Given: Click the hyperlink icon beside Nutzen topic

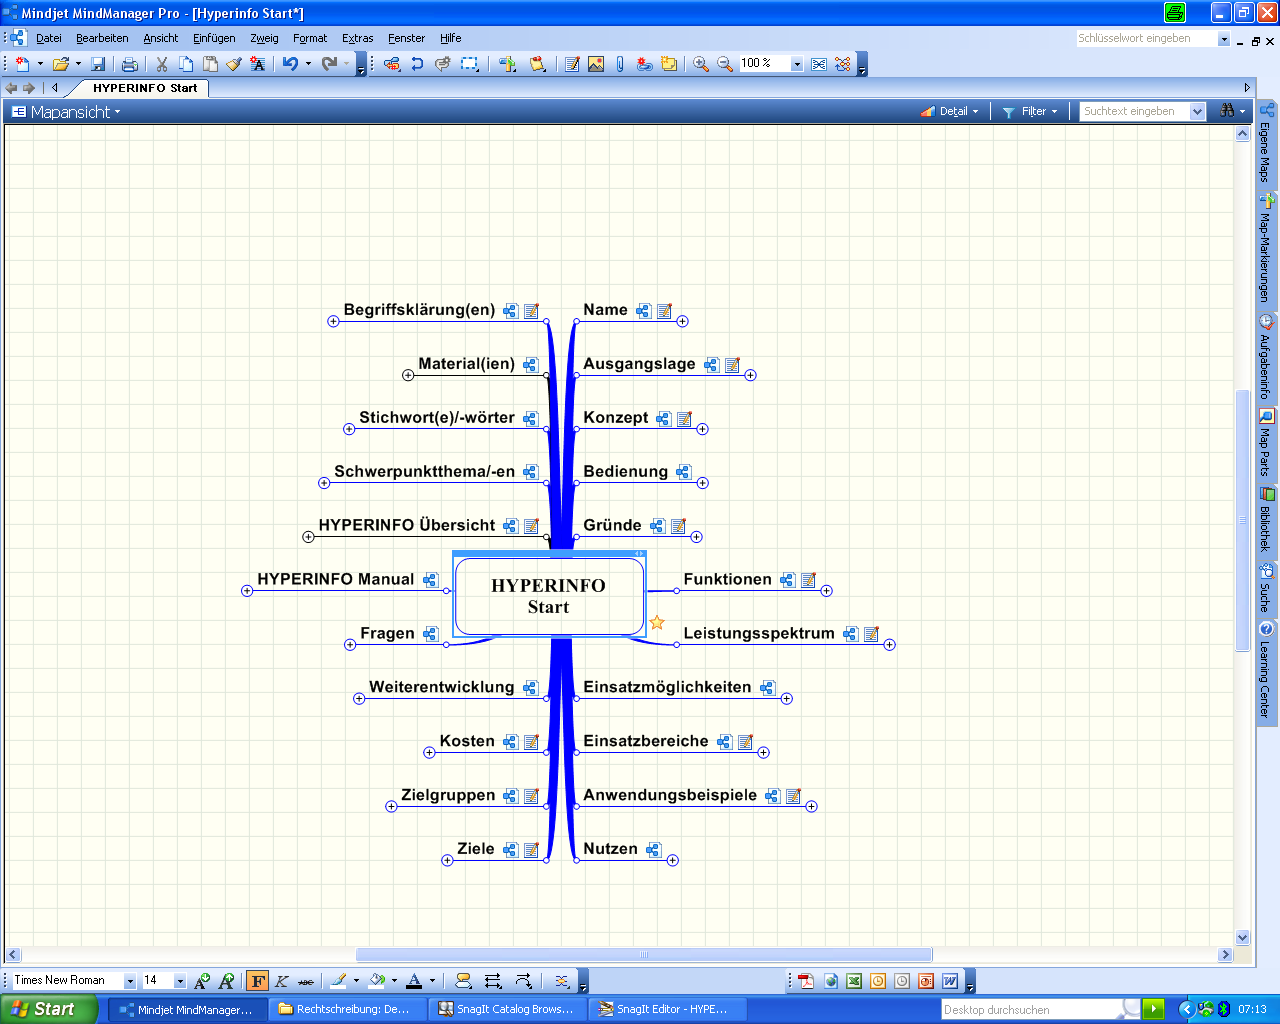Looking at the screenshot, I should click(653, 850).
